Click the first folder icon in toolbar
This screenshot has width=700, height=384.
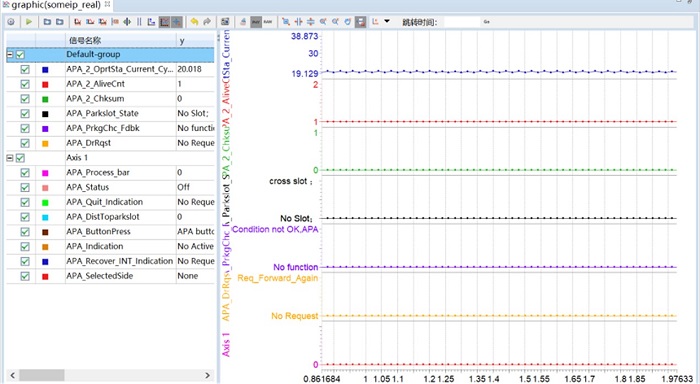click(47, 21)
